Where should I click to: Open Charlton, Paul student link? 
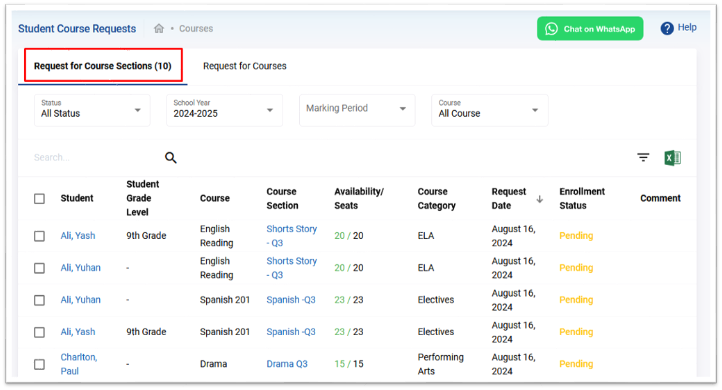point(79,364)
